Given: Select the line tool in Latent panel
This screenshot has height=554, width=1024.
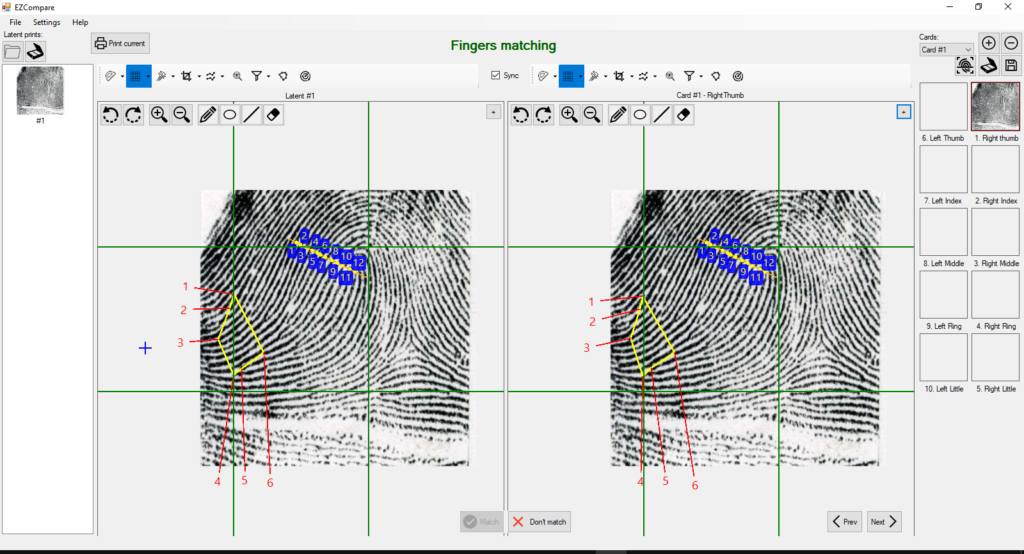Looking at the screenshot, I should tap(252, 115).
